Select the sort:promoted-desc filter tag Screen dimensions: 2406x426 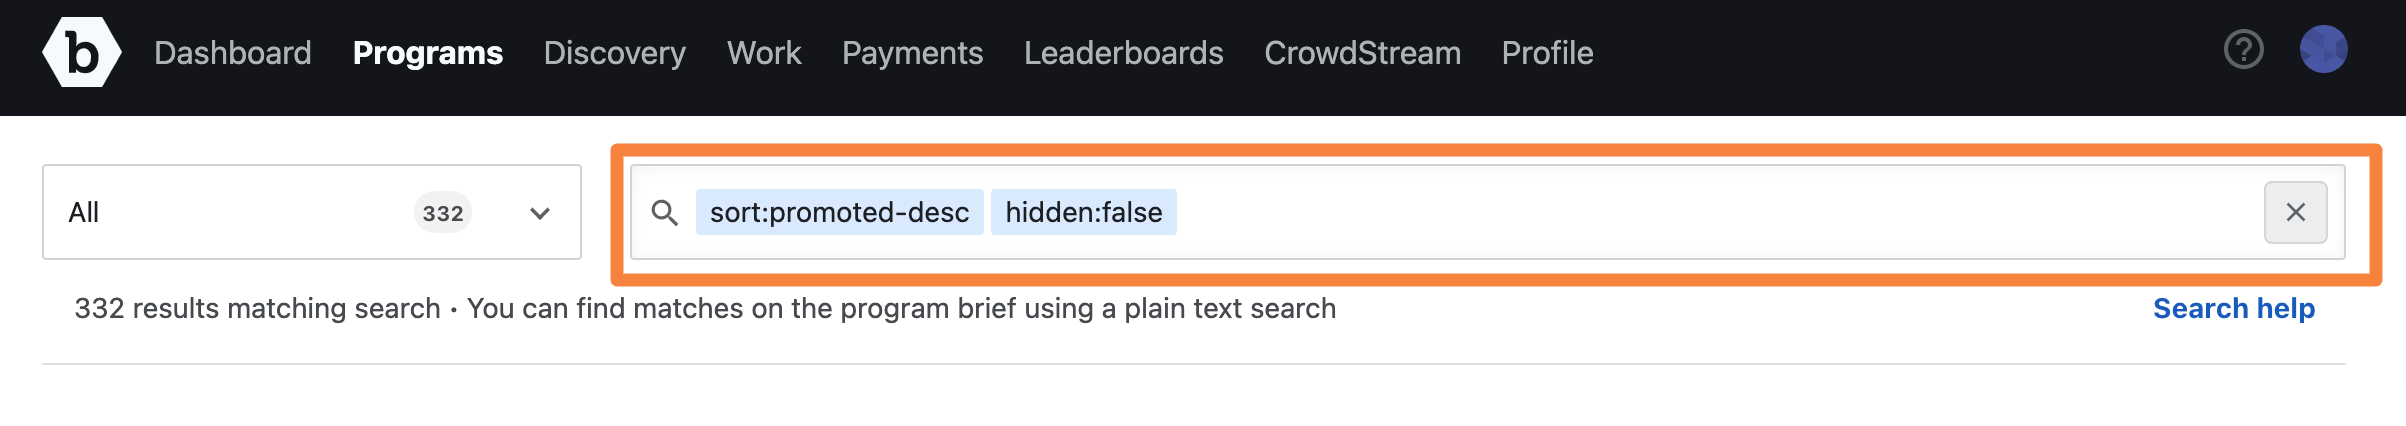839,212
